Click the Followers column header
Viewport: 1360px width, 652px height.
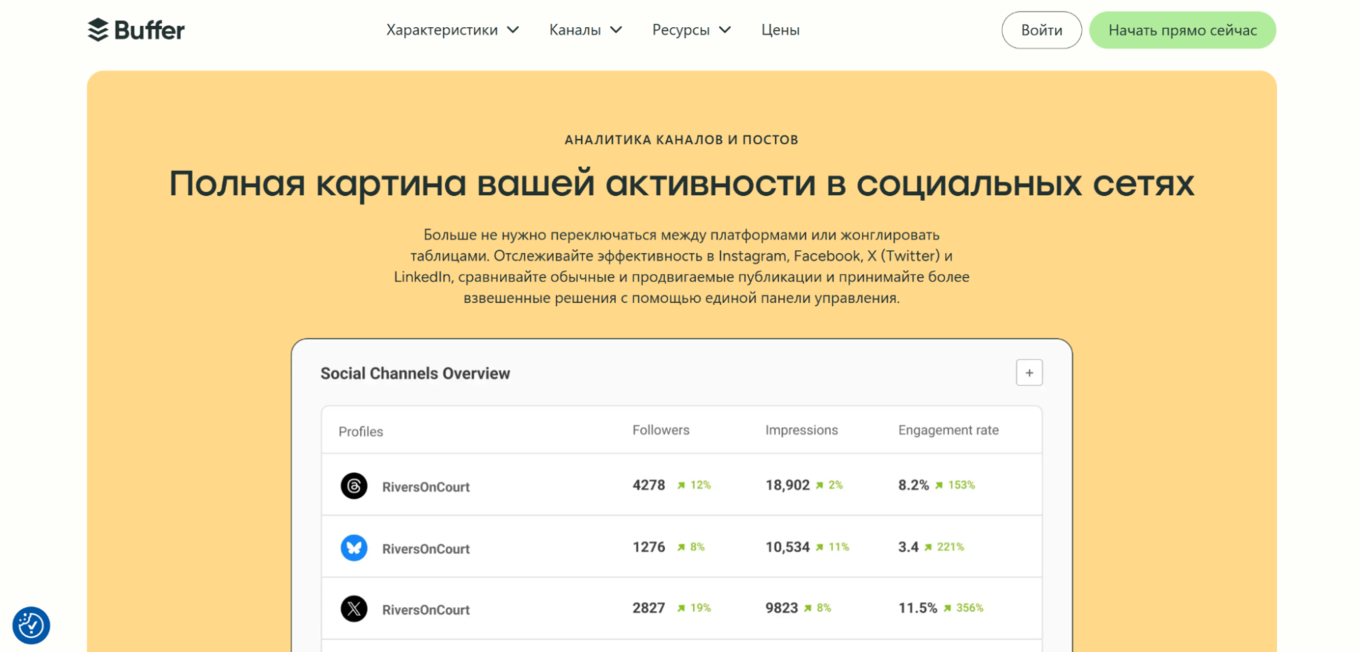click(x=661, y=430)
